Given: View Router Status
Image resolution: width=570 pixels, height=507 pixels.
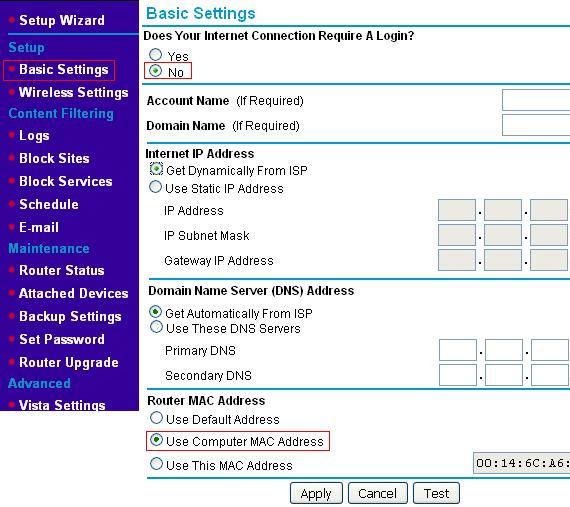Looking at the screenshot, I should [x=62, y=270].
